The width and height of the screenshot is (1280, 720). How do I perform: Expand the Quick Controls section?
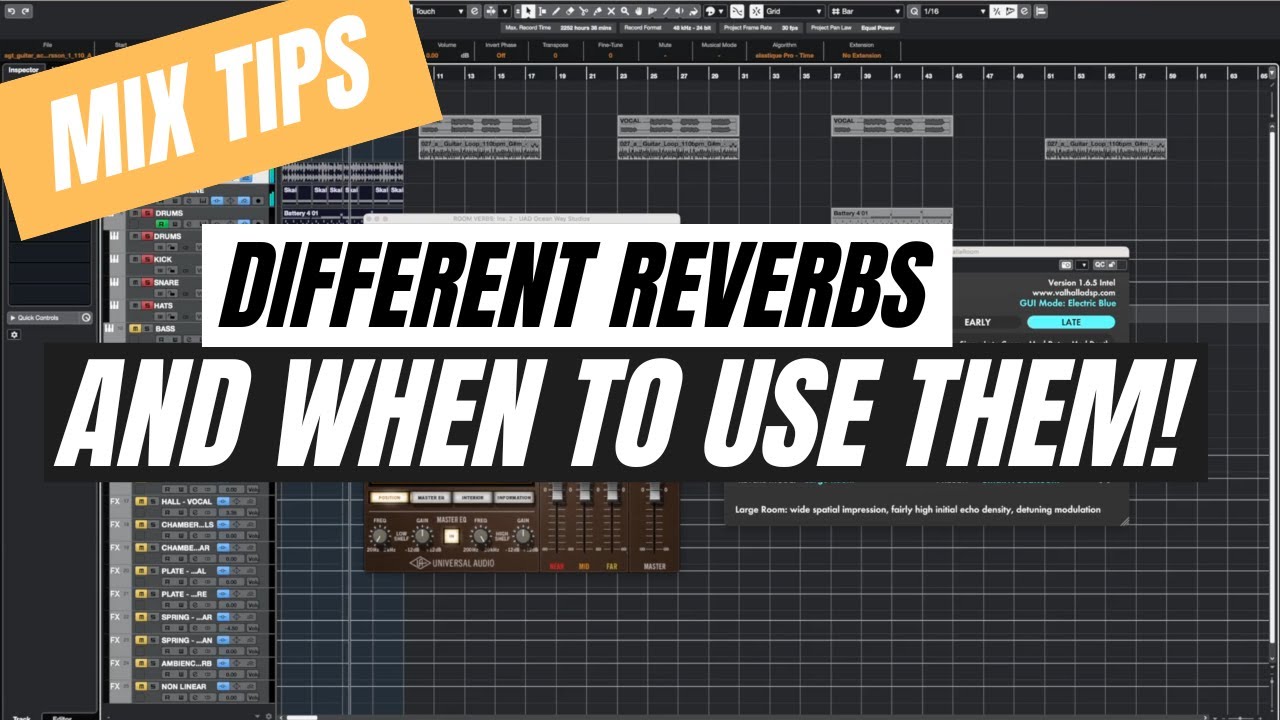coord(12,317)
